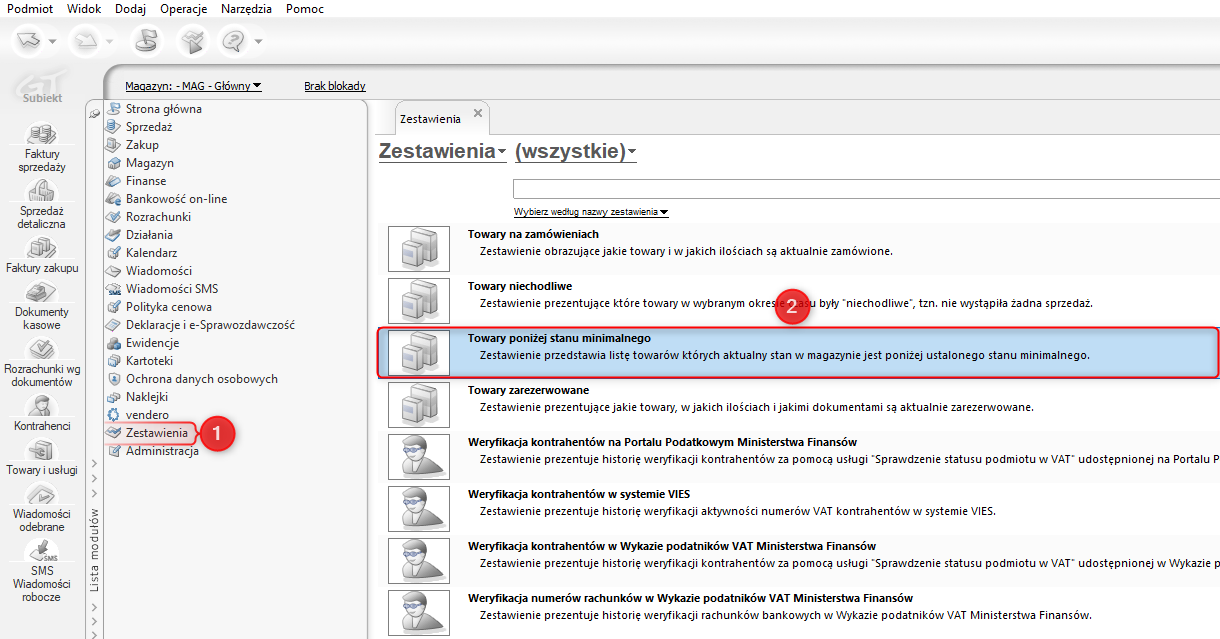This screenshot has width=1220, height=639.
Task: Open the Faktury zakupu shortcut icon
Action: 42,247
